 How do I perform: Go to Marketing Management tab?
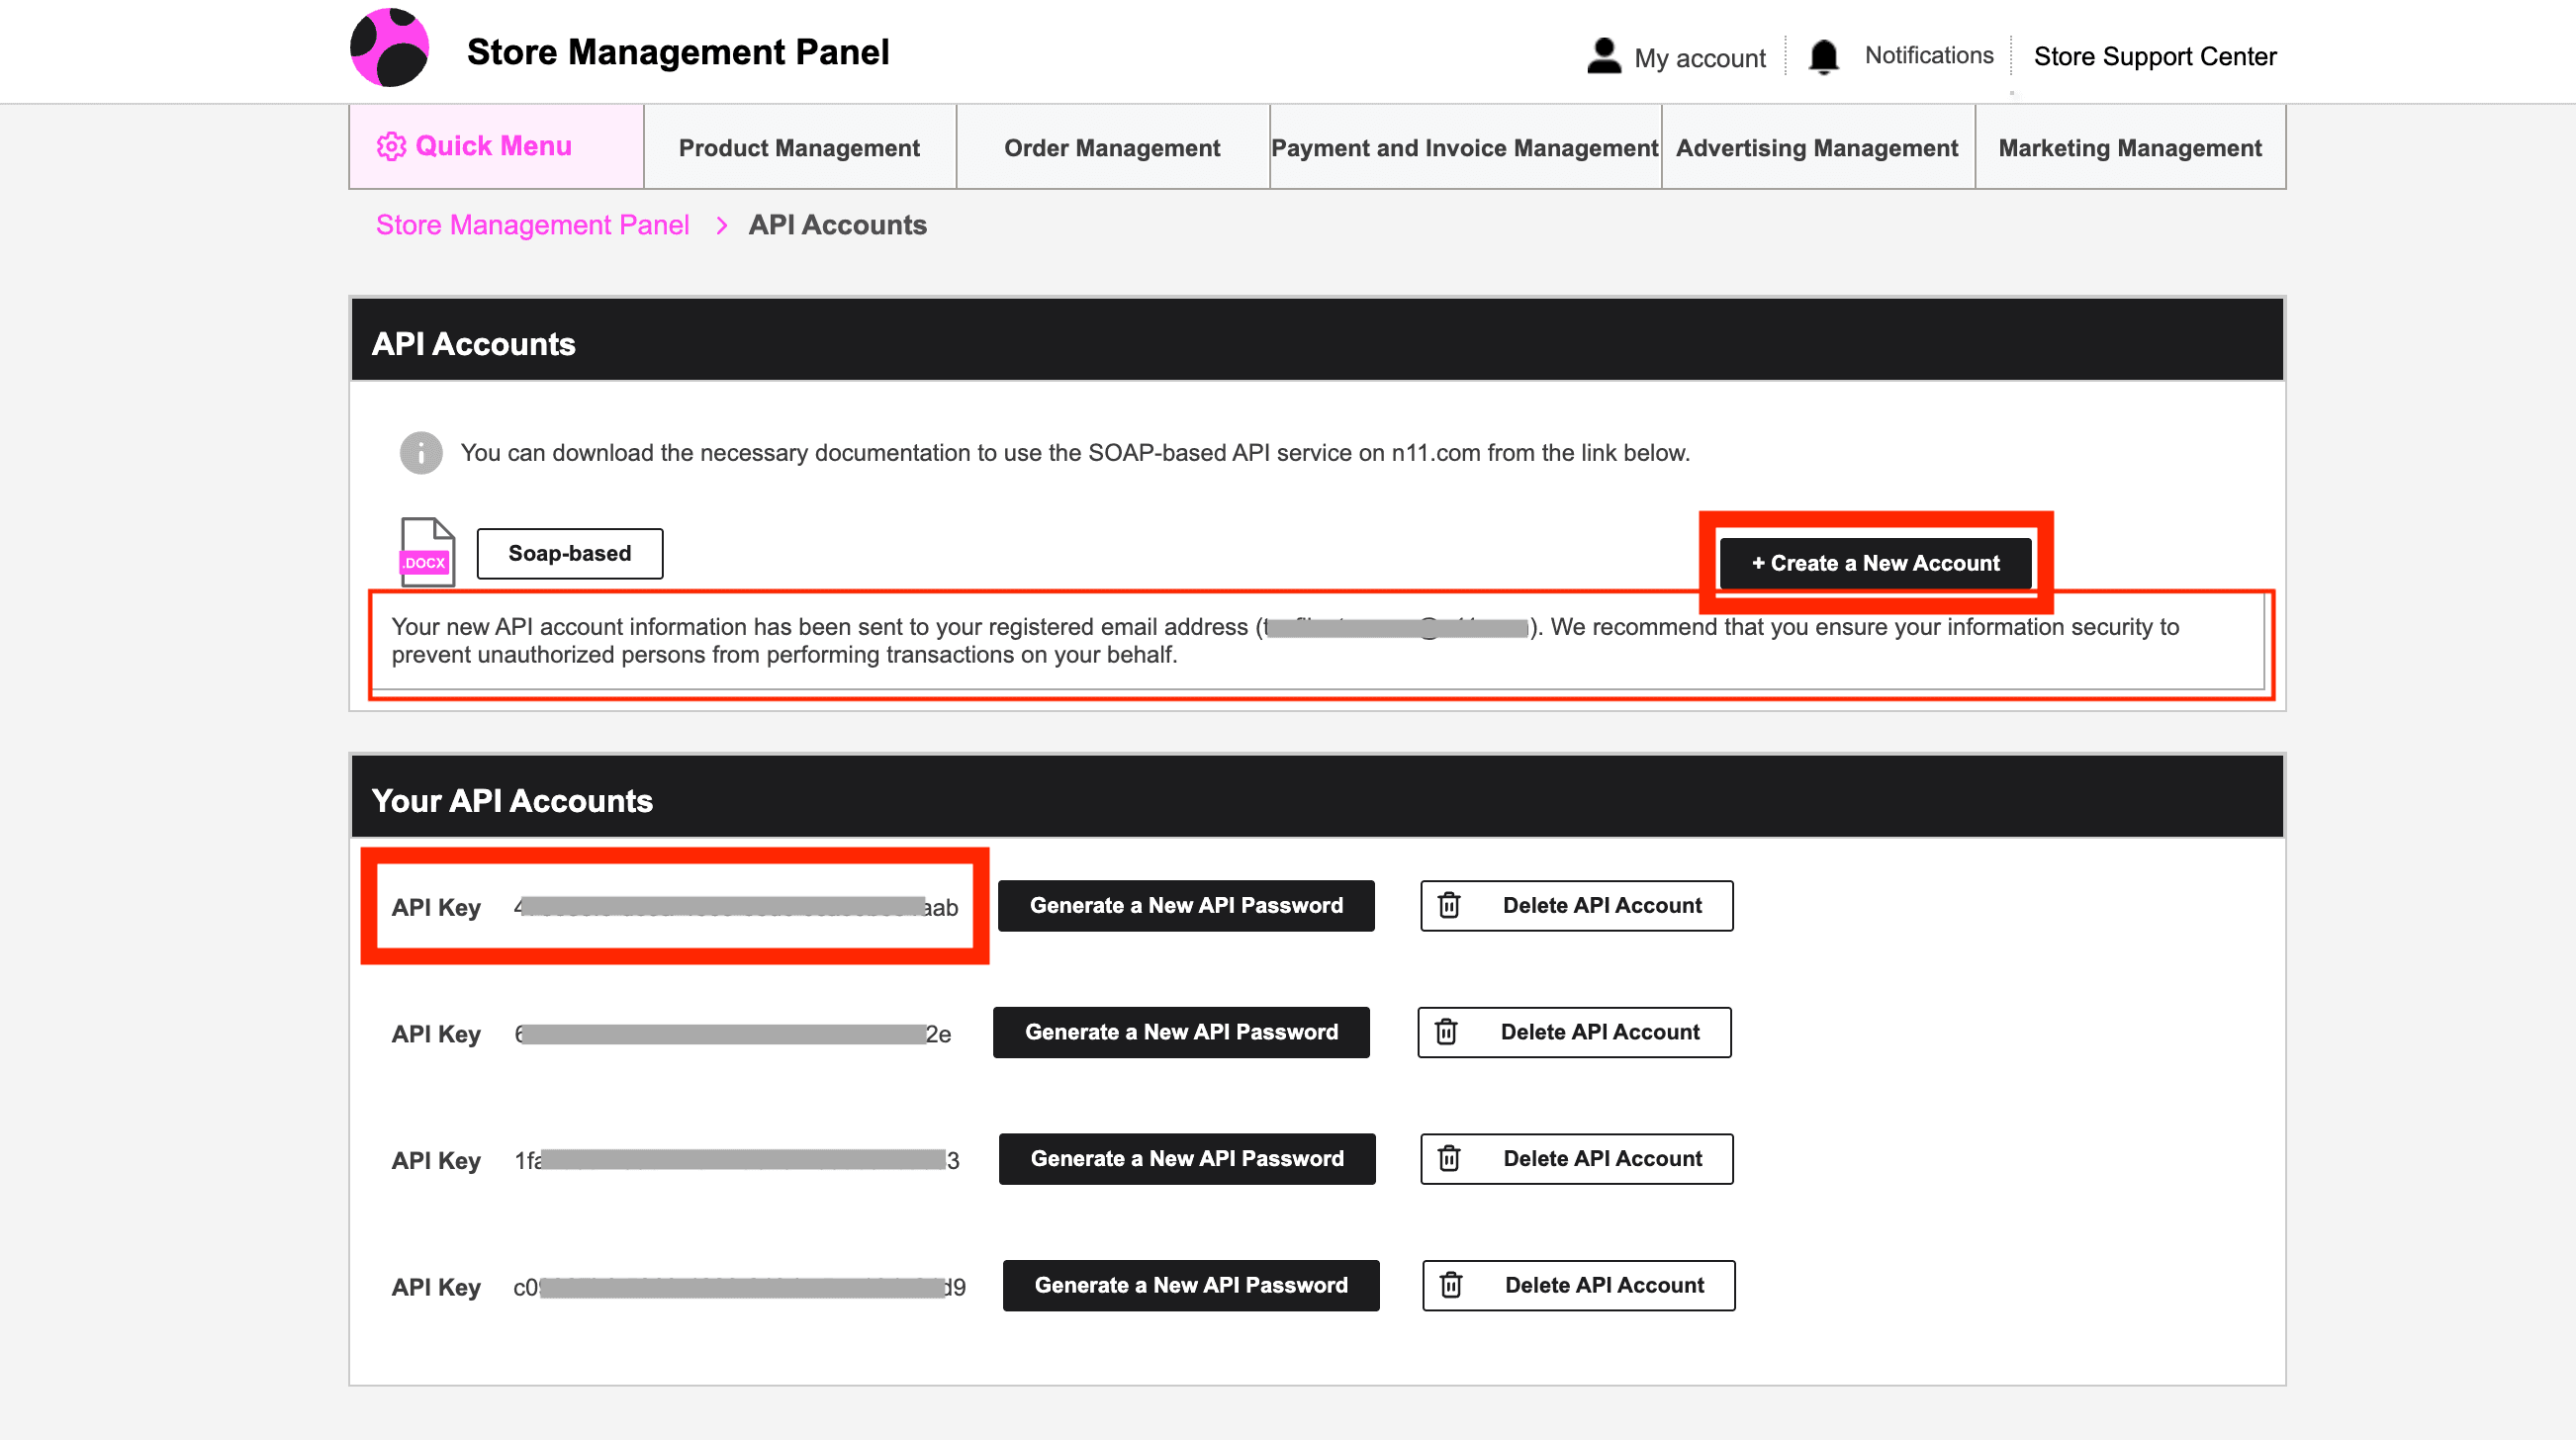(x=2130, y=148)
